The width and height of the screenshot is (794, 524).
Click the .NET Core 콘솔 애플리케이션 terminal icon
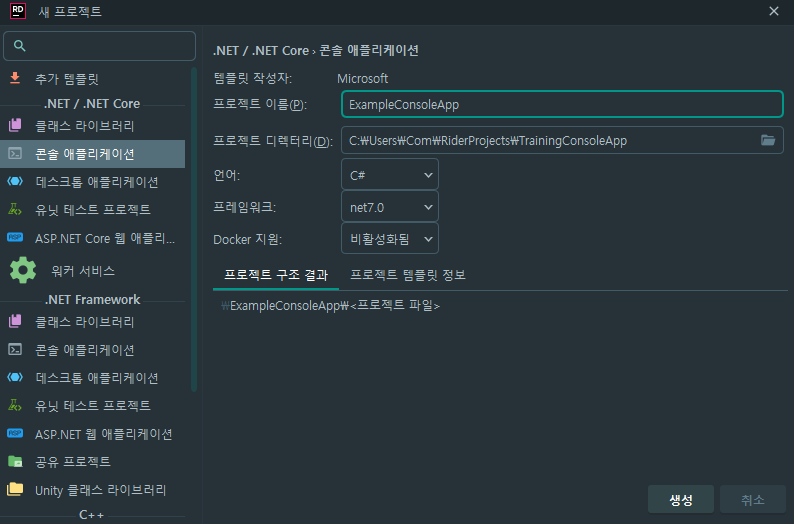(15, 153)
